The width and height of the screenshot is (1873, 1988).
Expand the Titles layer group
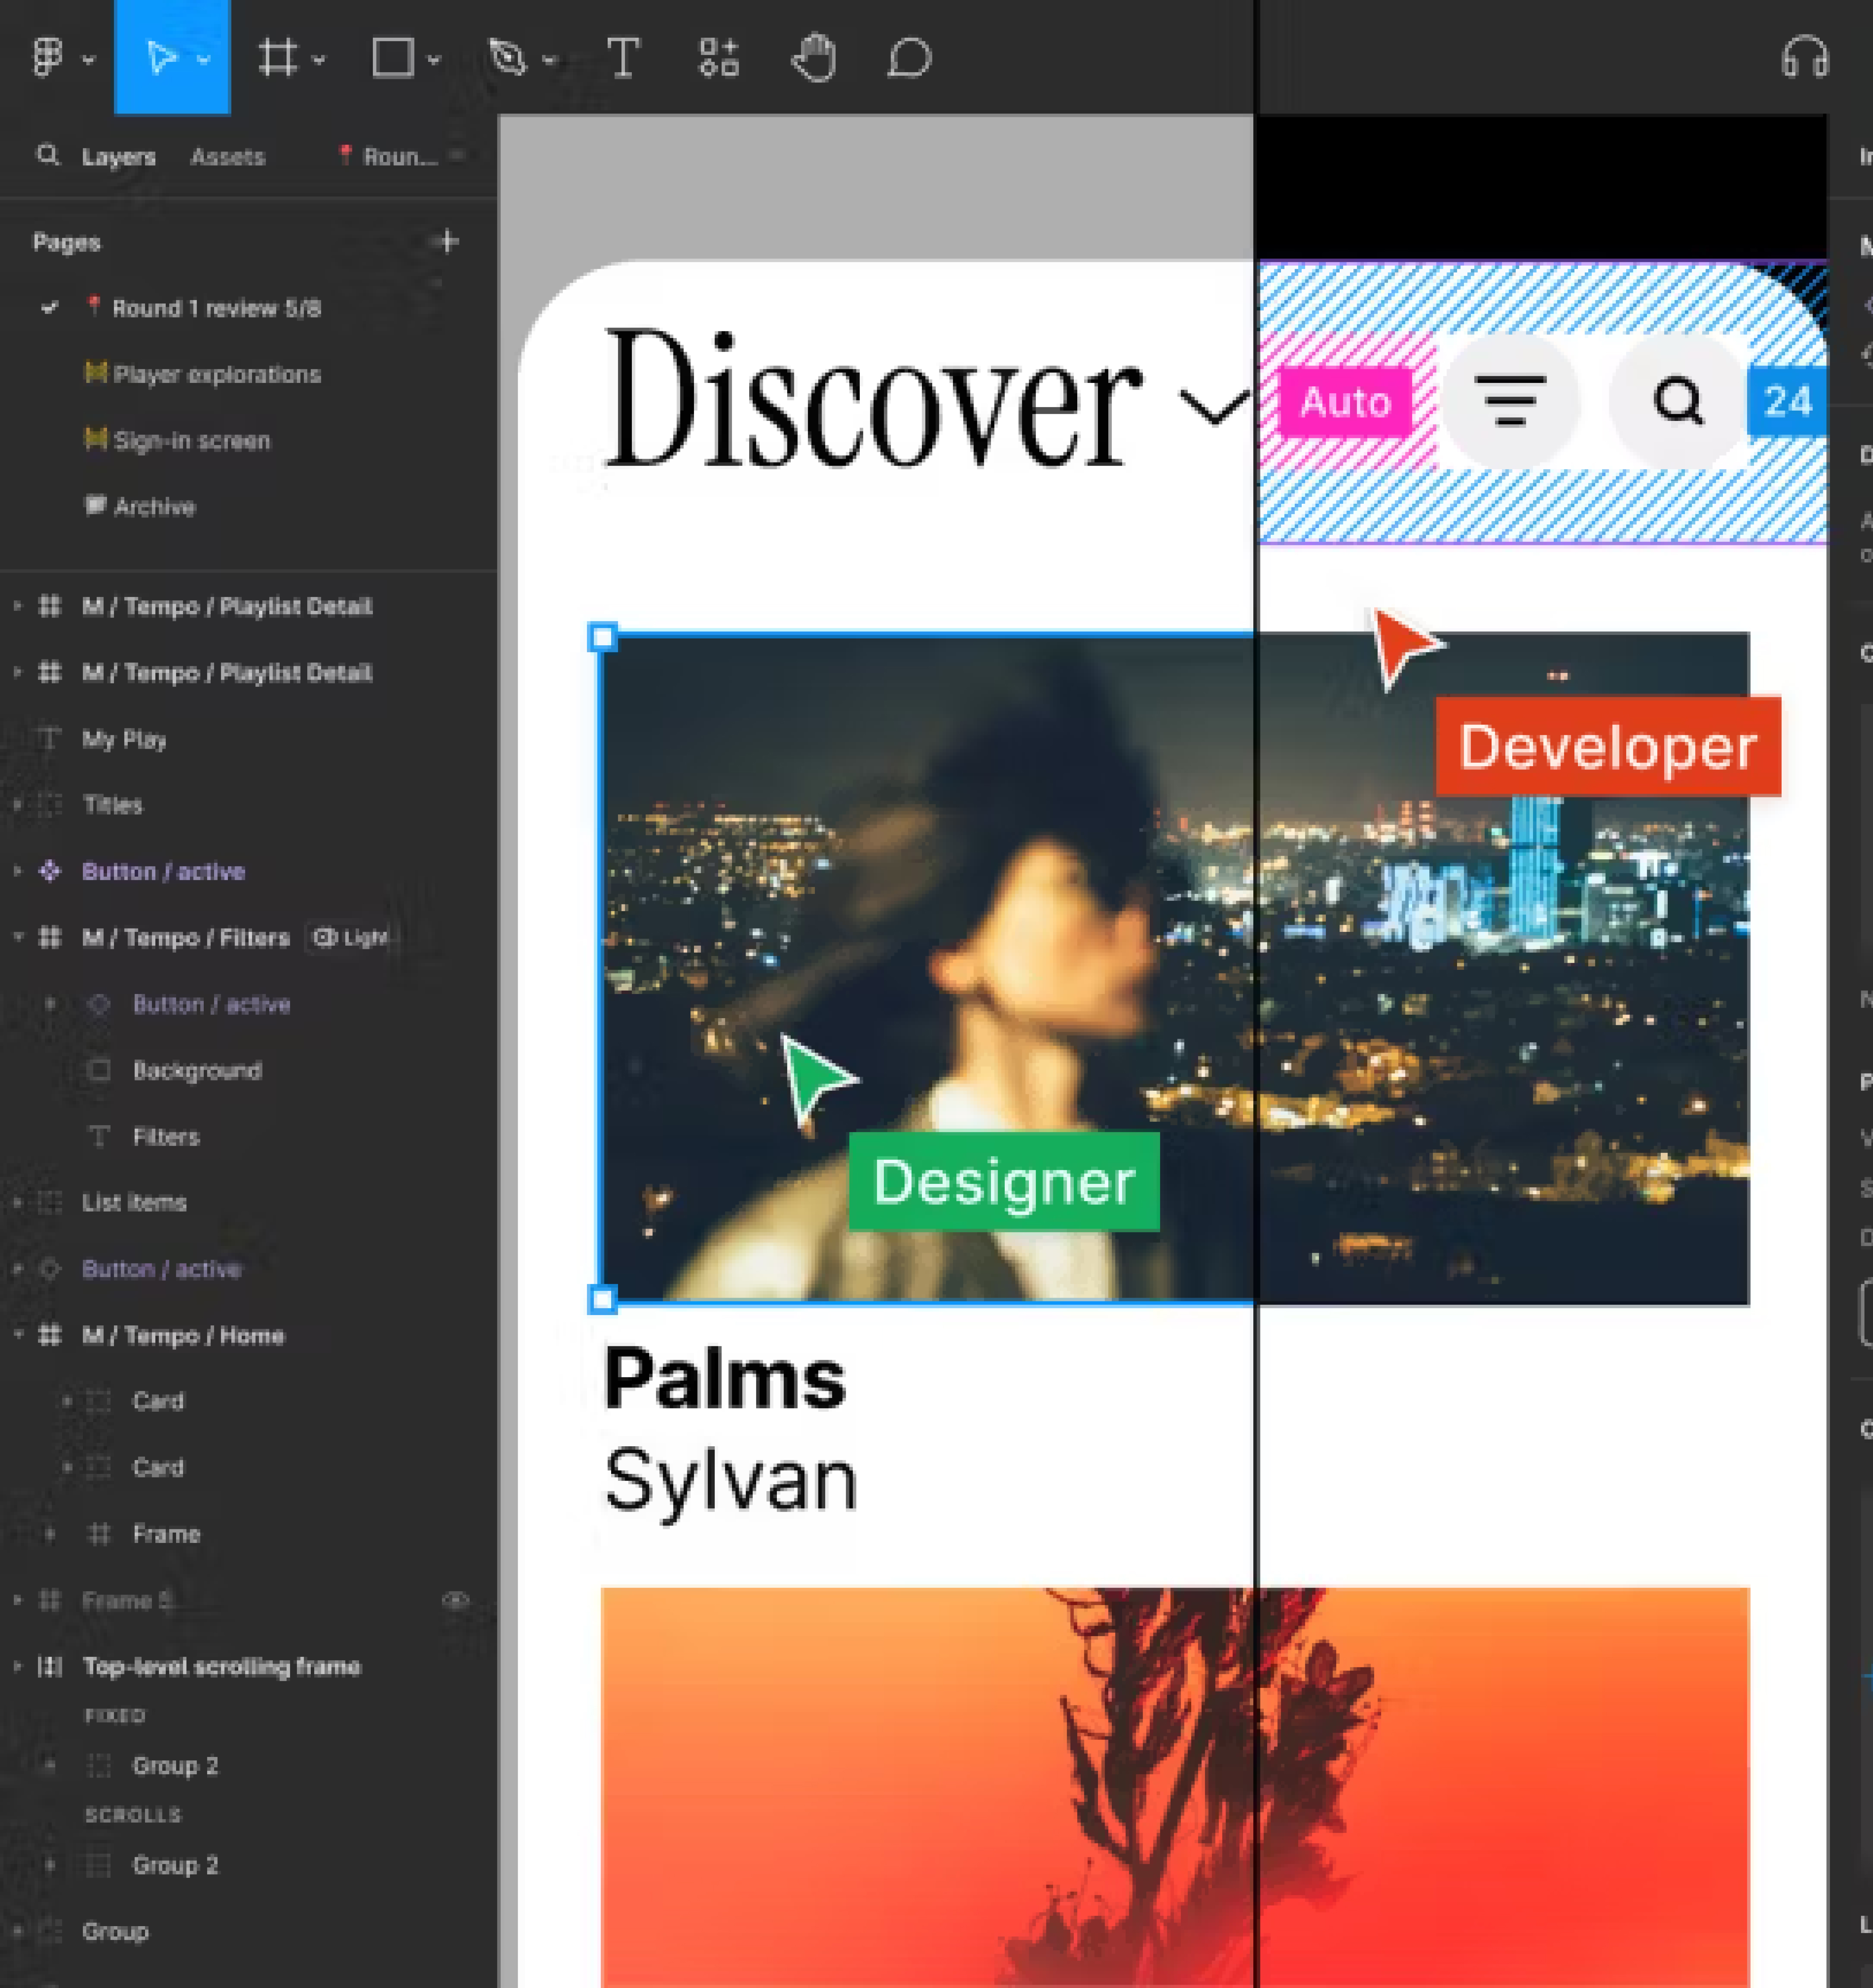pos(17,805)
